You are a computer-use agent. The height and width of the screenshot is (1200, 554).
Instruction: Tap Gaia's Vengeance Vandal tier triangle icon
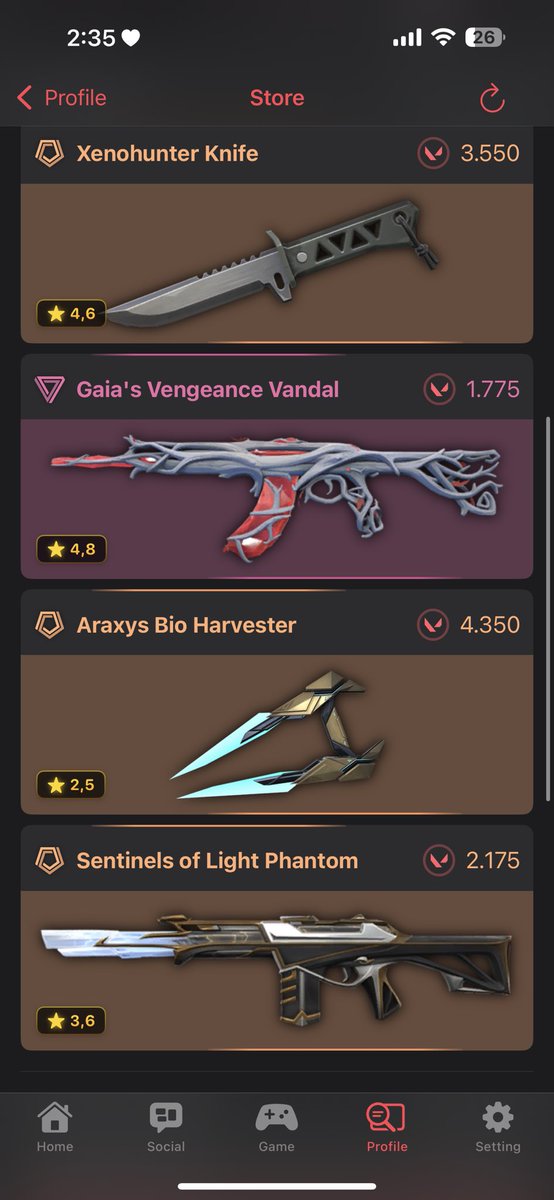[49, 389]
